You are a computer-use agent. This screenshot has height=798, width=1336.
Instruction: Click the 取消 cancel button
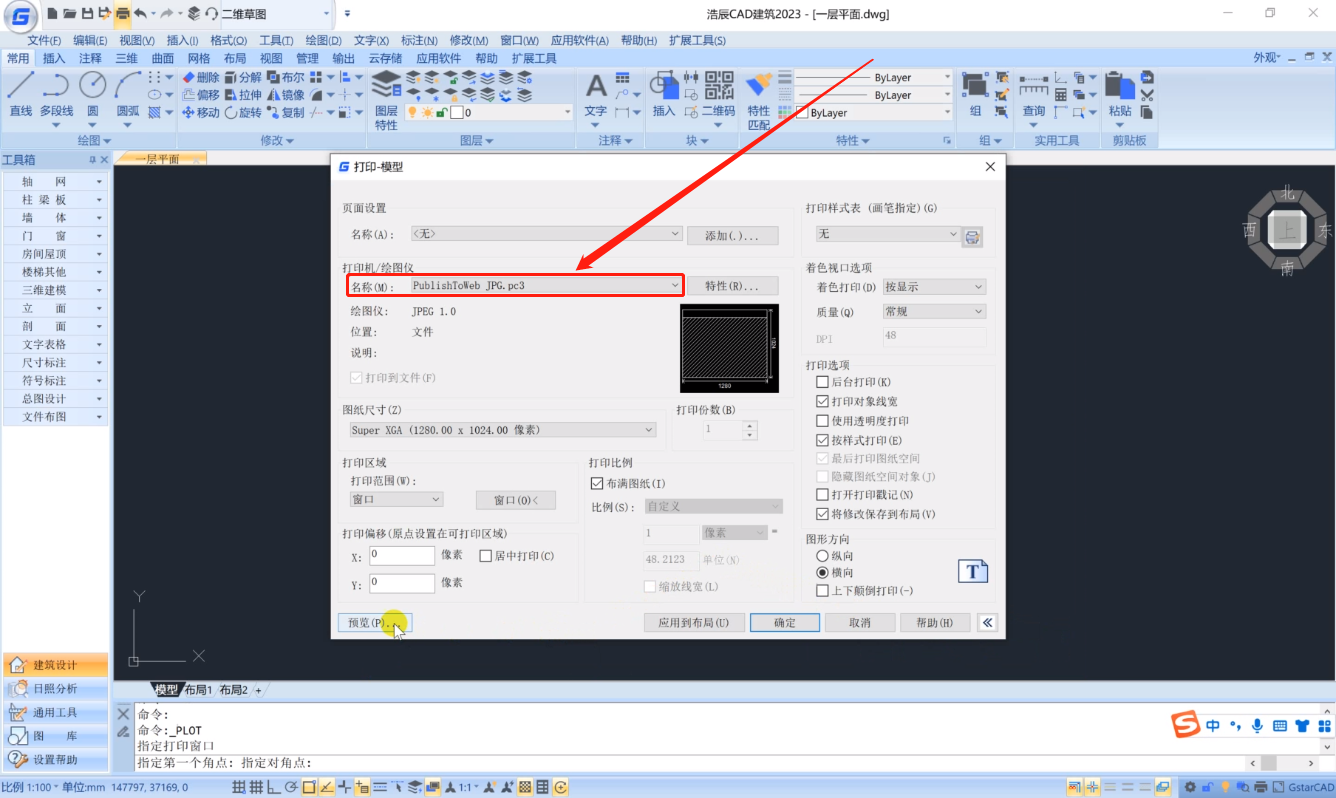click(859, 622)
